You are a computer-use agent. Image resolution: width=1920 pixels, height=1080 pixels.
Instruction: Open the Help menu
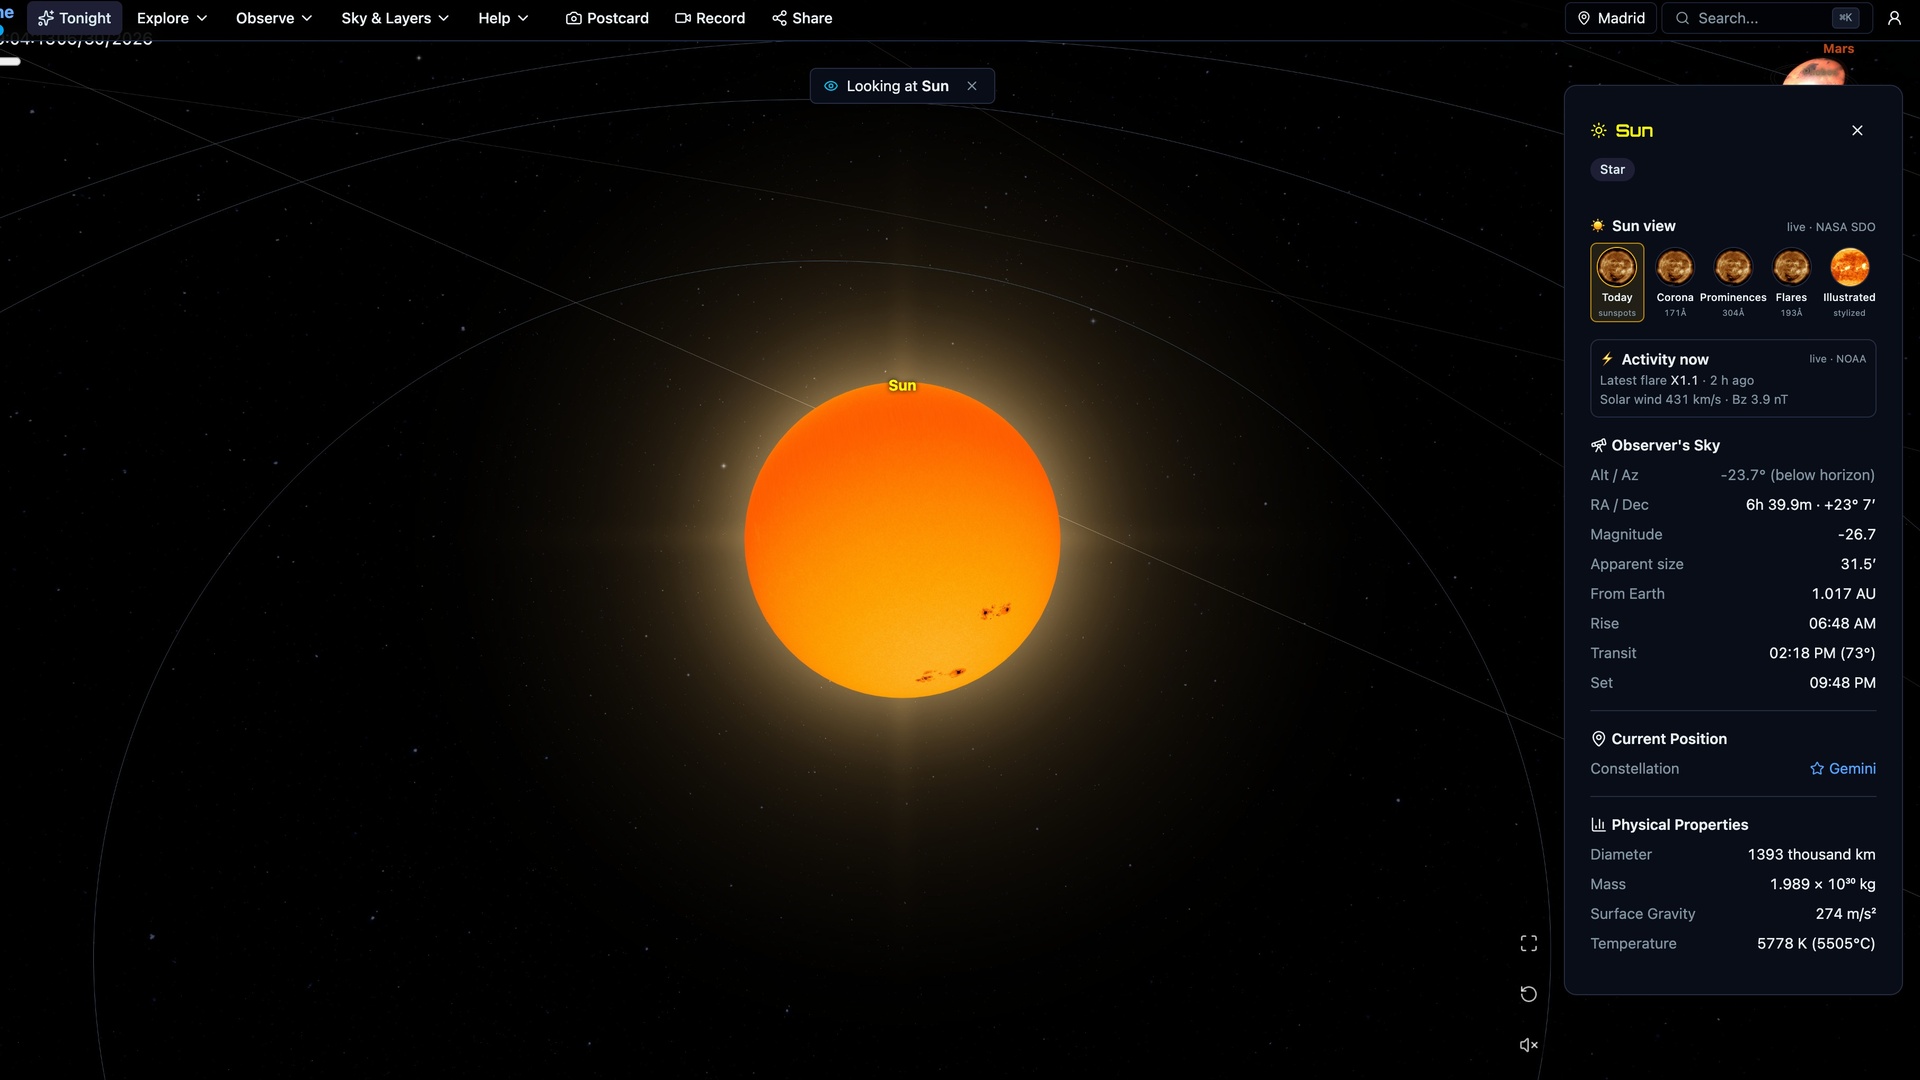coord(503,18)
